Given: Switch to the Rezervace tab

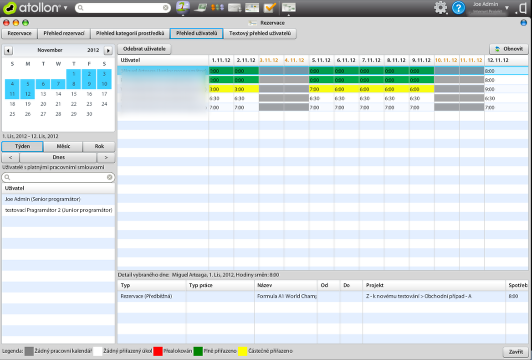Looking at the screenshot, I should pos(19,33).
